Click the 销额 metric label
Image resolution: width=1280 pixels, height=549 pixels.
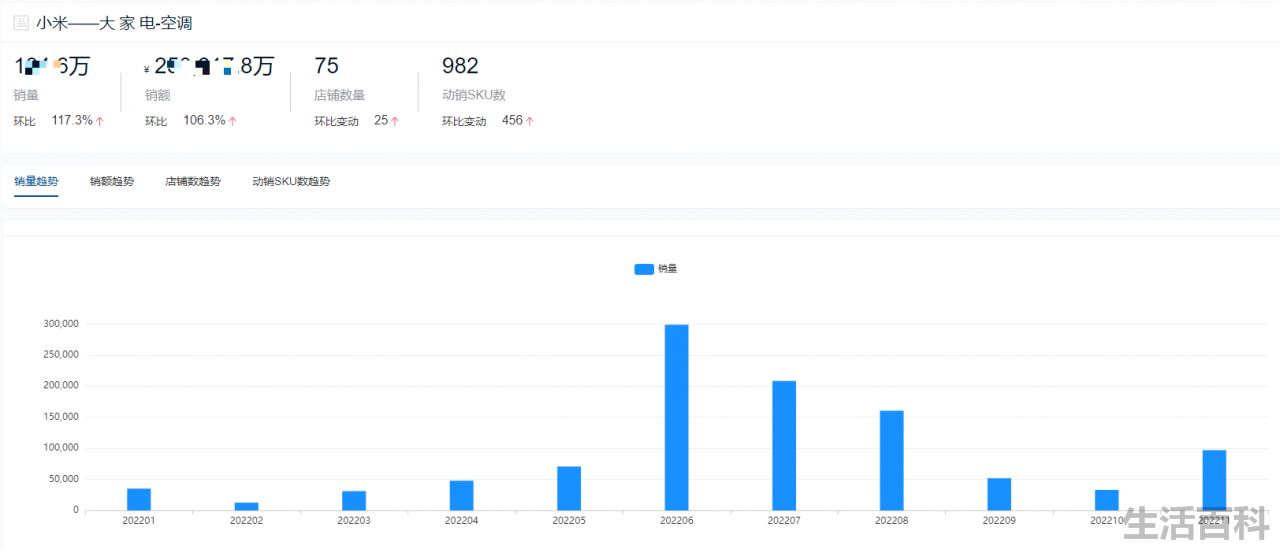tap(157, 95)
